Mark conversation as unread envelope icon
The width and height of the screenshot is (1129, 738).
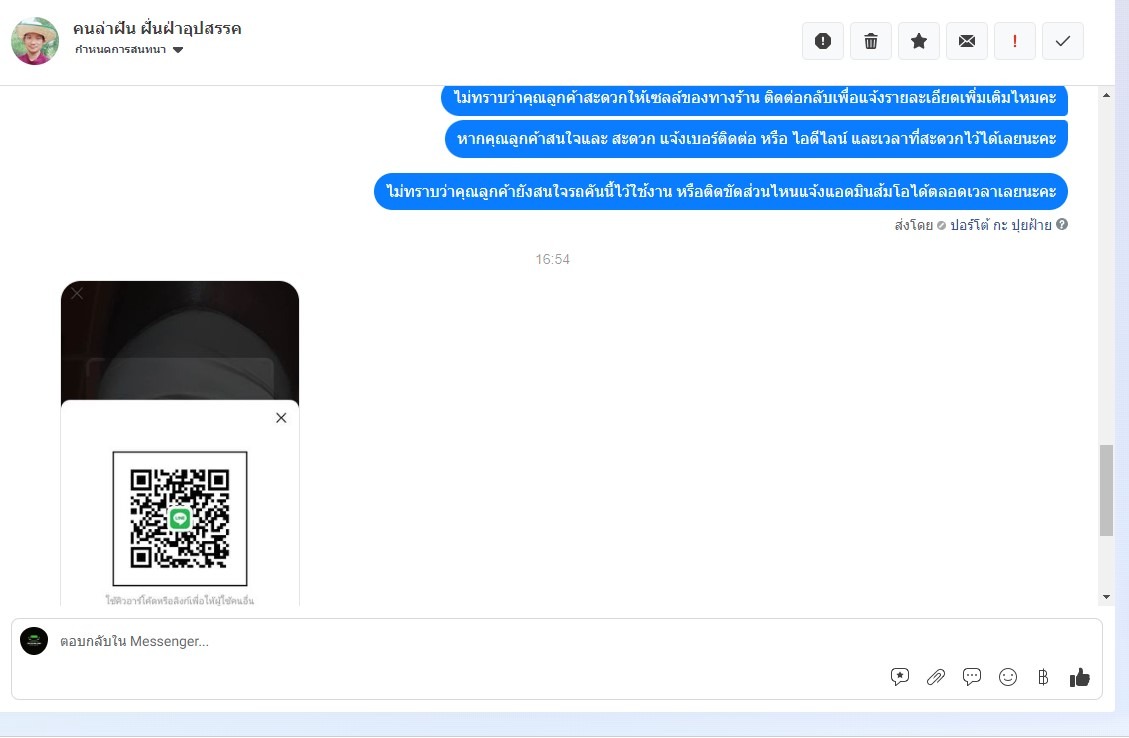[x=966, y=41]
